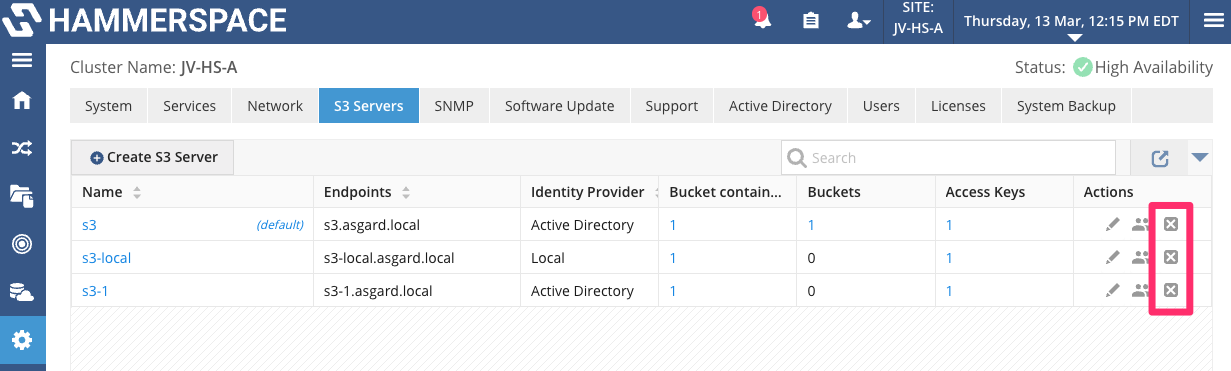This screenshot has height=371, width=1231.
Task: Open the Bucket containers link for s3-local
Action: tap(673, 258)
